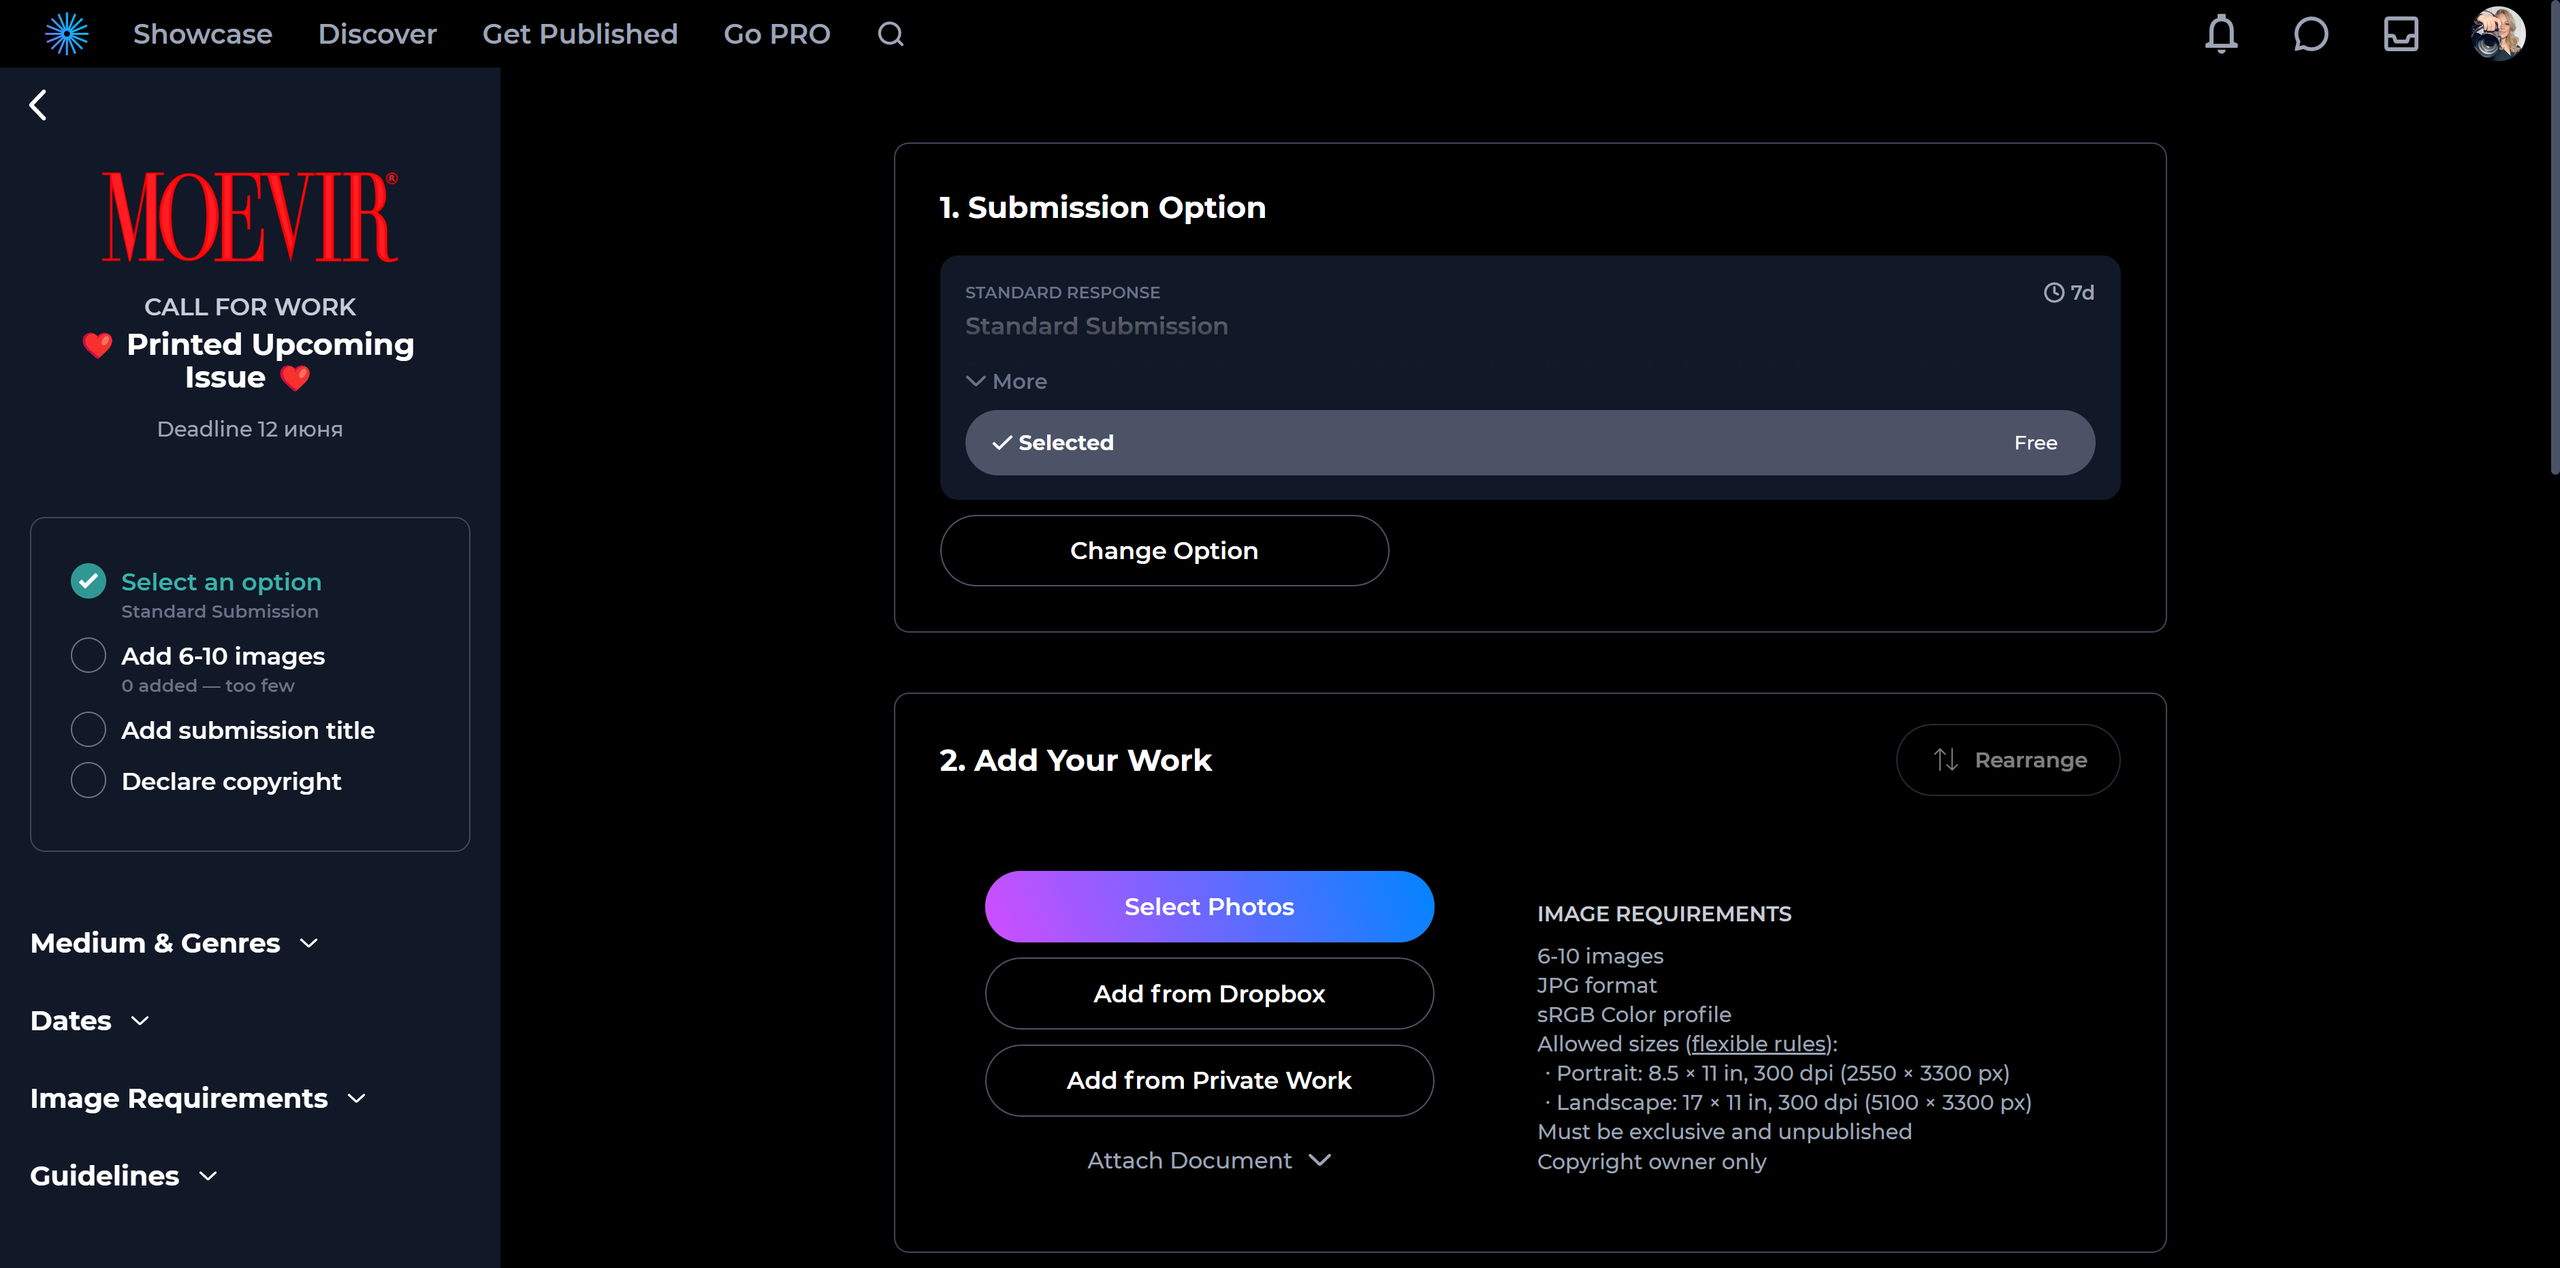The width and height of the screenshot is (2560, 1268).
Task: Click the Rearrange button
Action: point(2007,760)
